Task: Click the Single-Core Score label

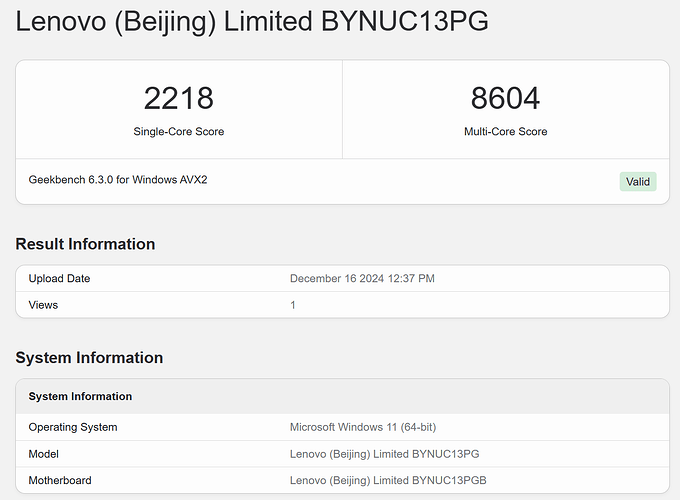Action: [x=178, y=131]
